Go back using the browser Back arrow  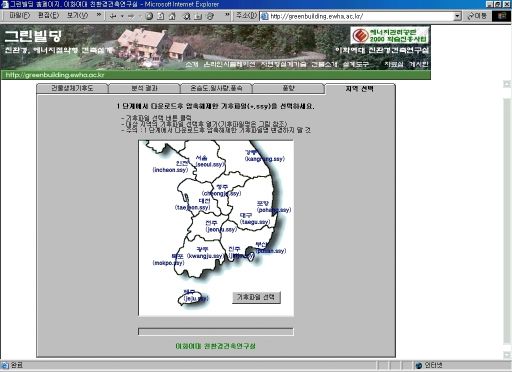tap(113, 16)
